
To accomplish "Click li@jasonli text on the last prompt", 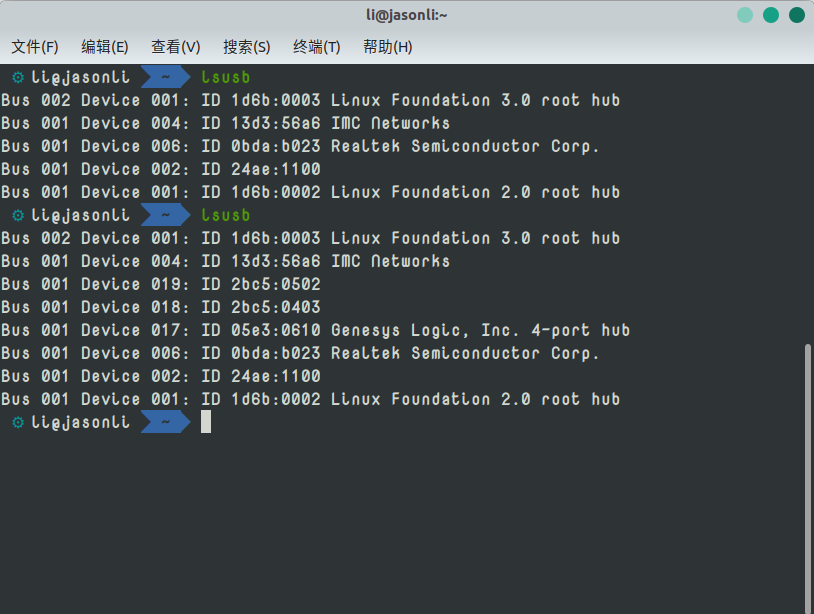I will [80, 422].
